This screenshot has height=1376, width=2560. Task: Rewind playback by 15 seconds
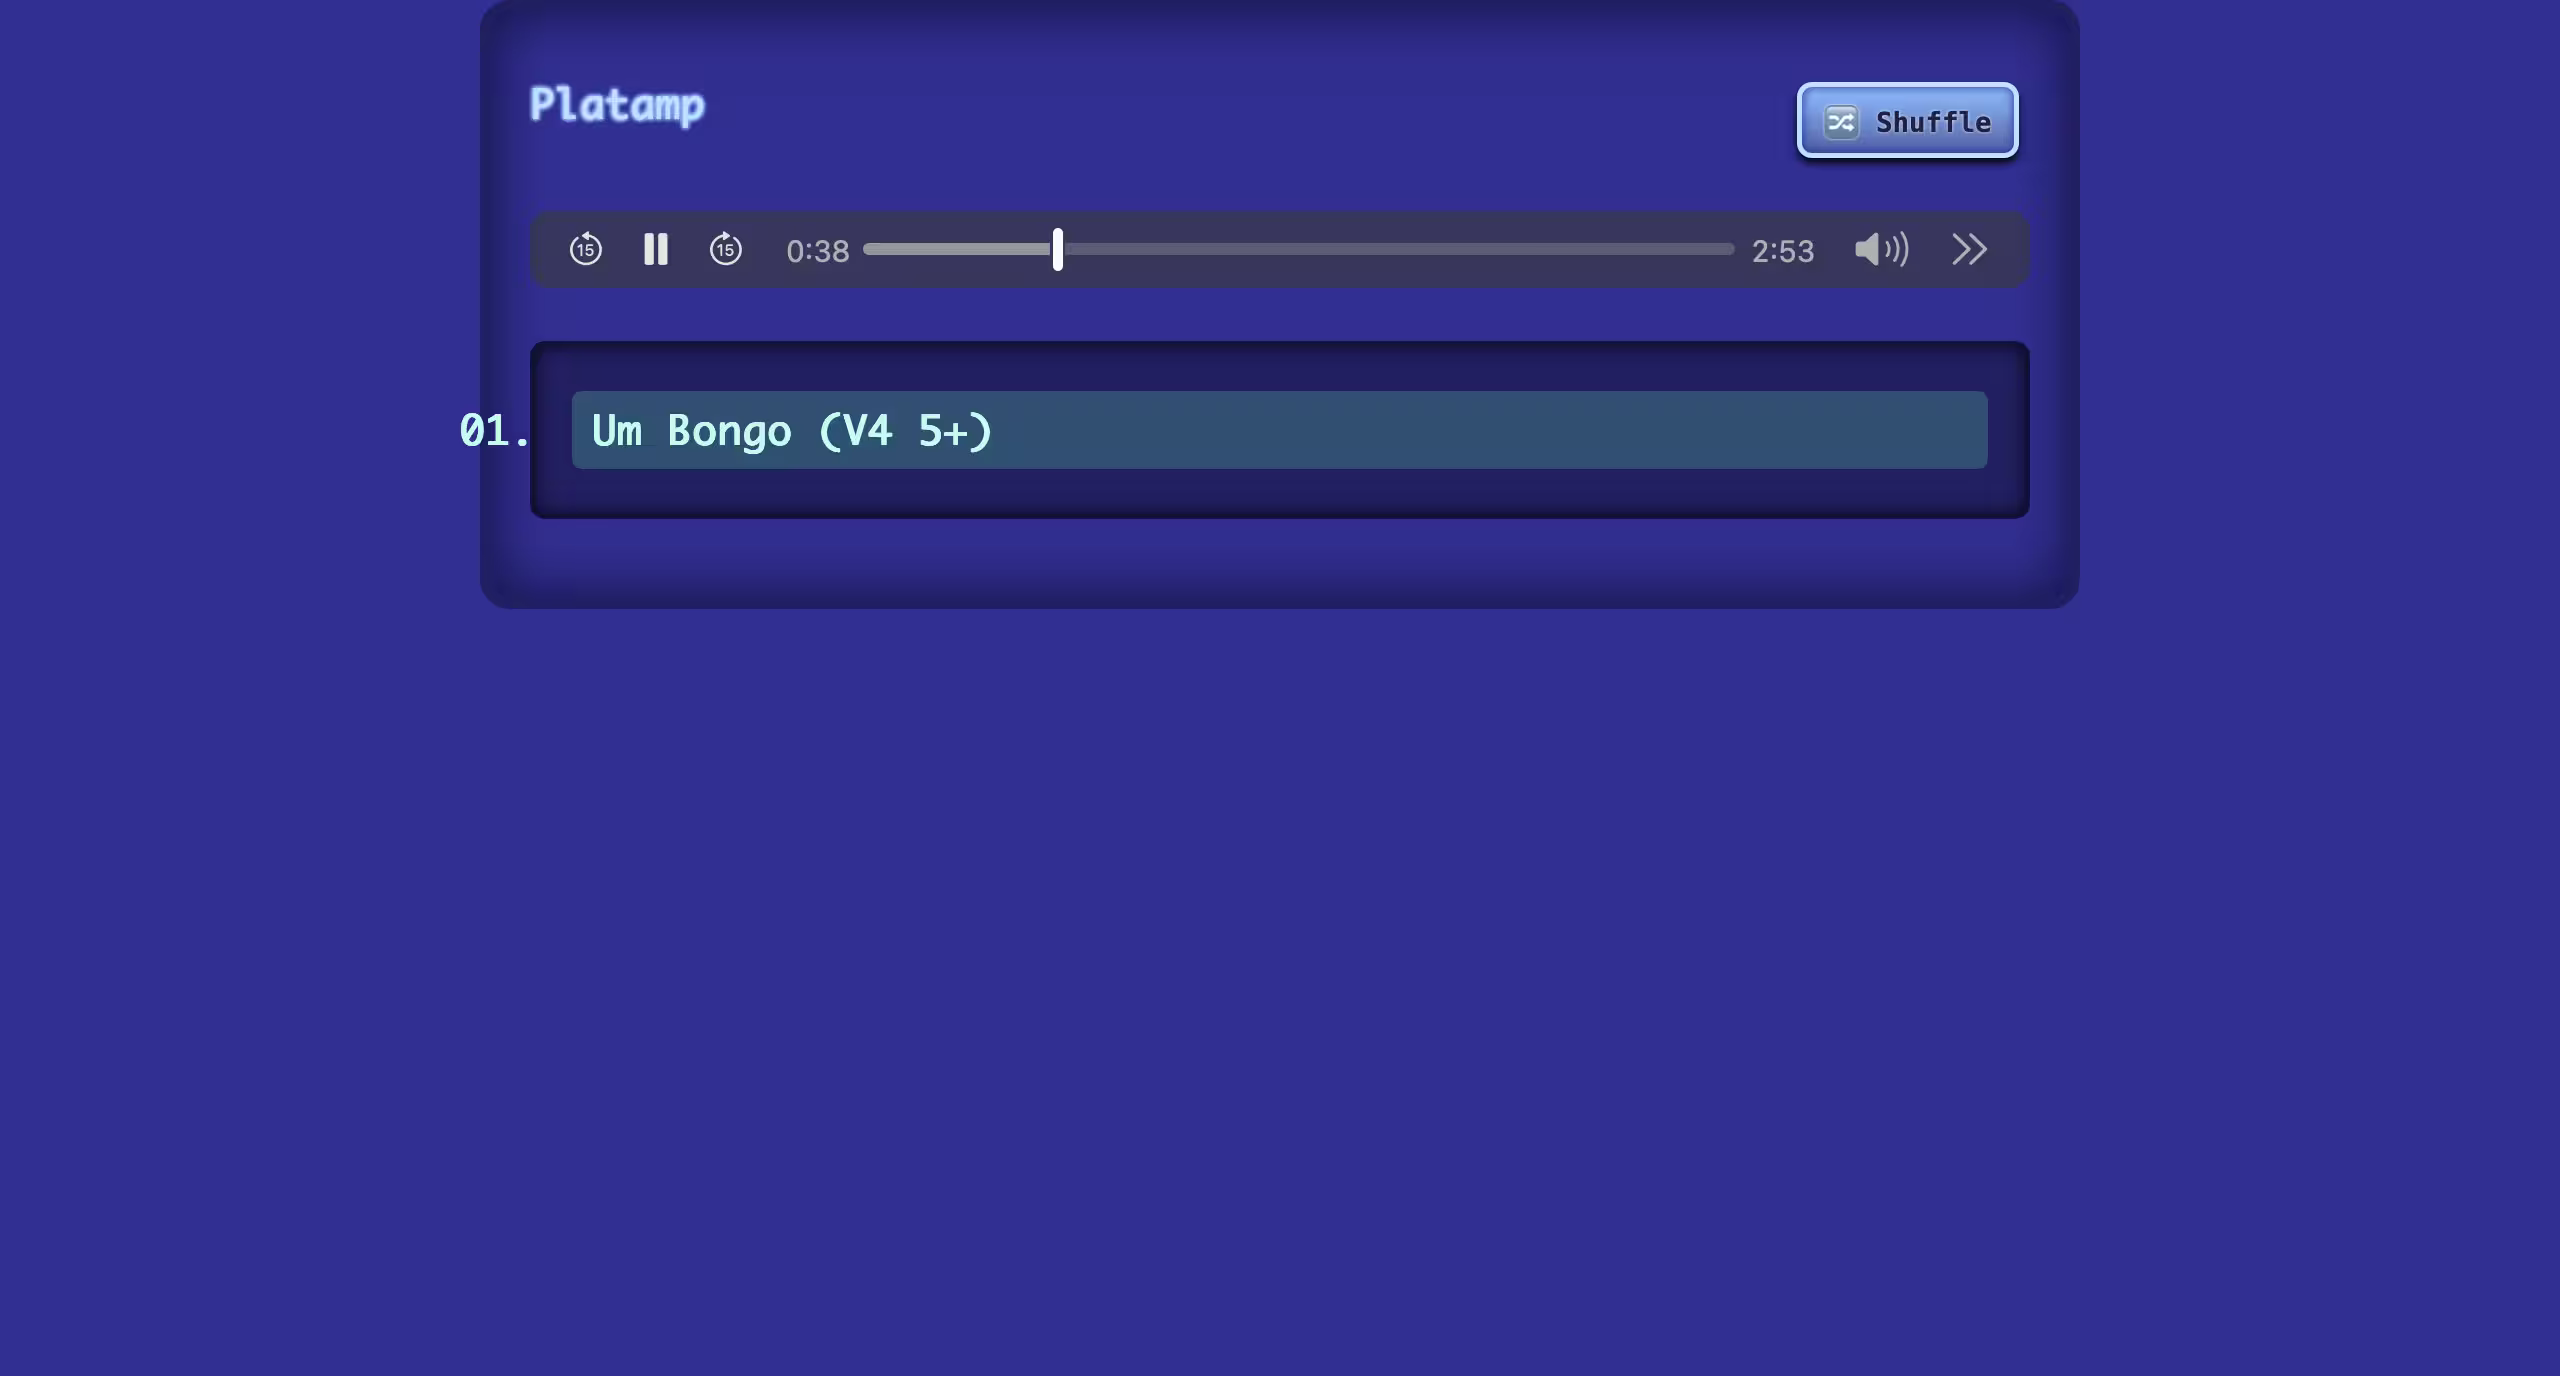[x=586, y=249]
